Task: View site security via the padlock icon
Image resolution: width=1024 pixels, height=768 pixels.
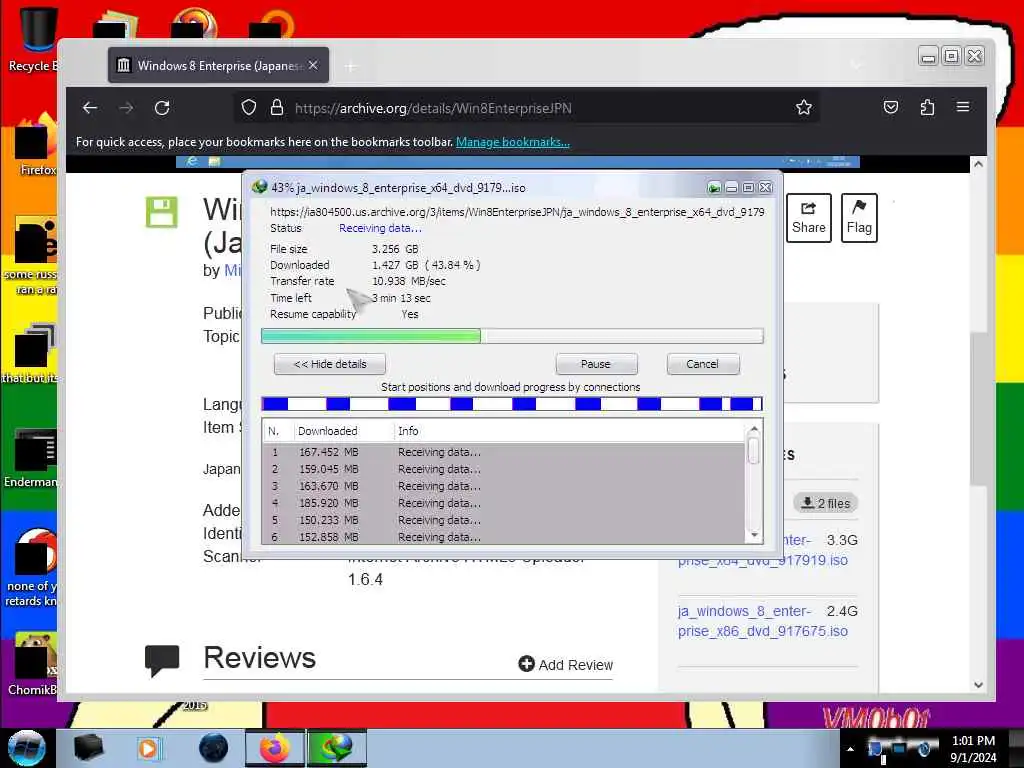Action: coord(277,107)
